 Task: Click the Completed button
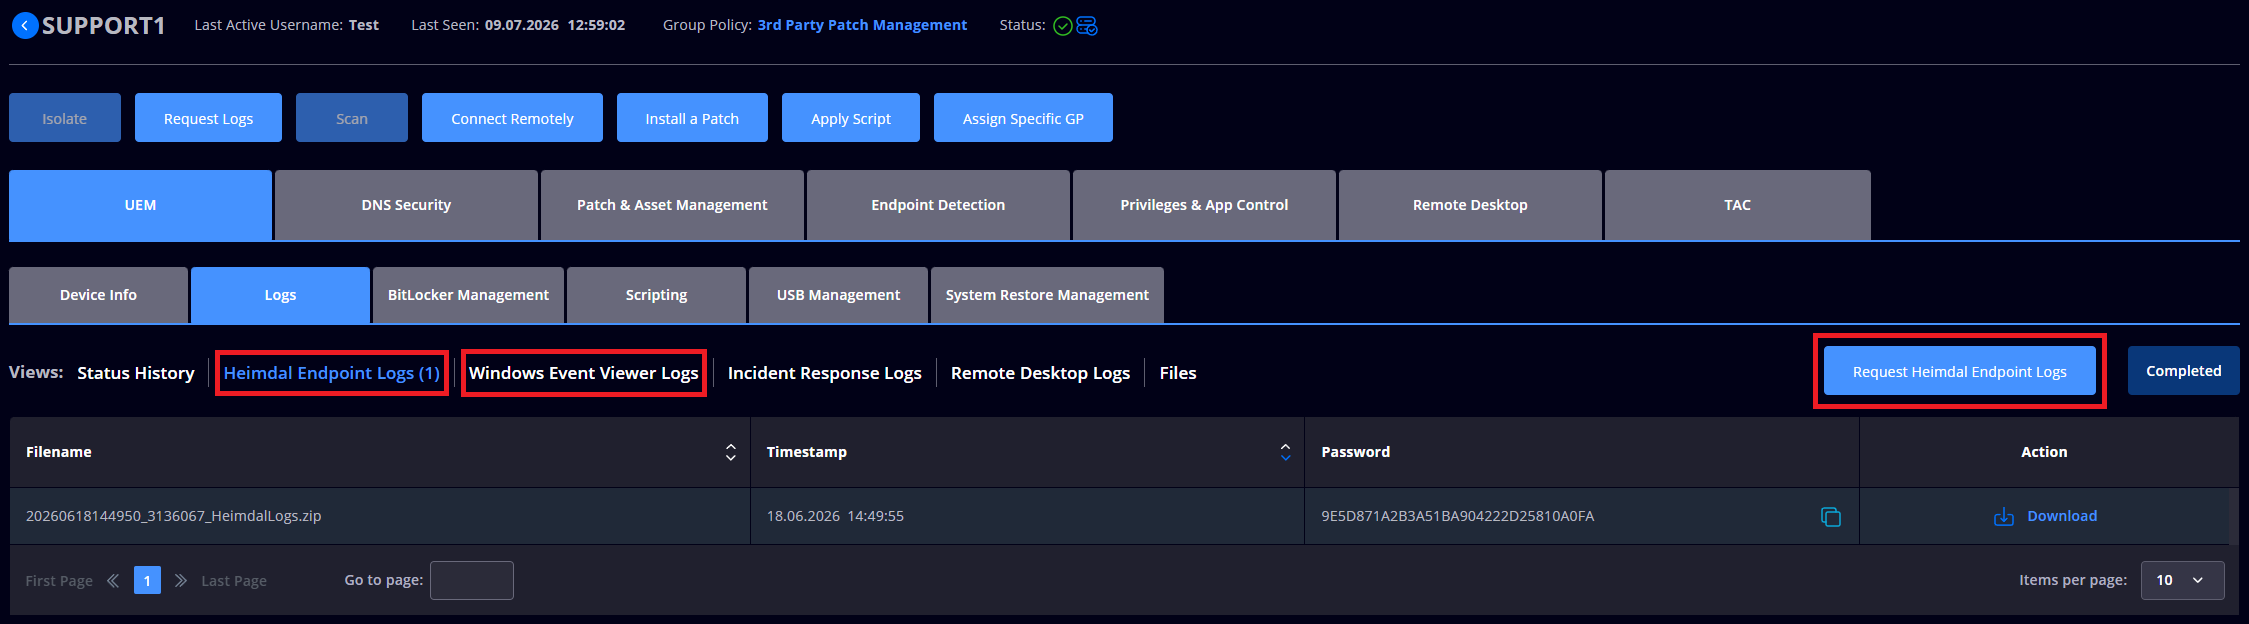[2184, 371]
